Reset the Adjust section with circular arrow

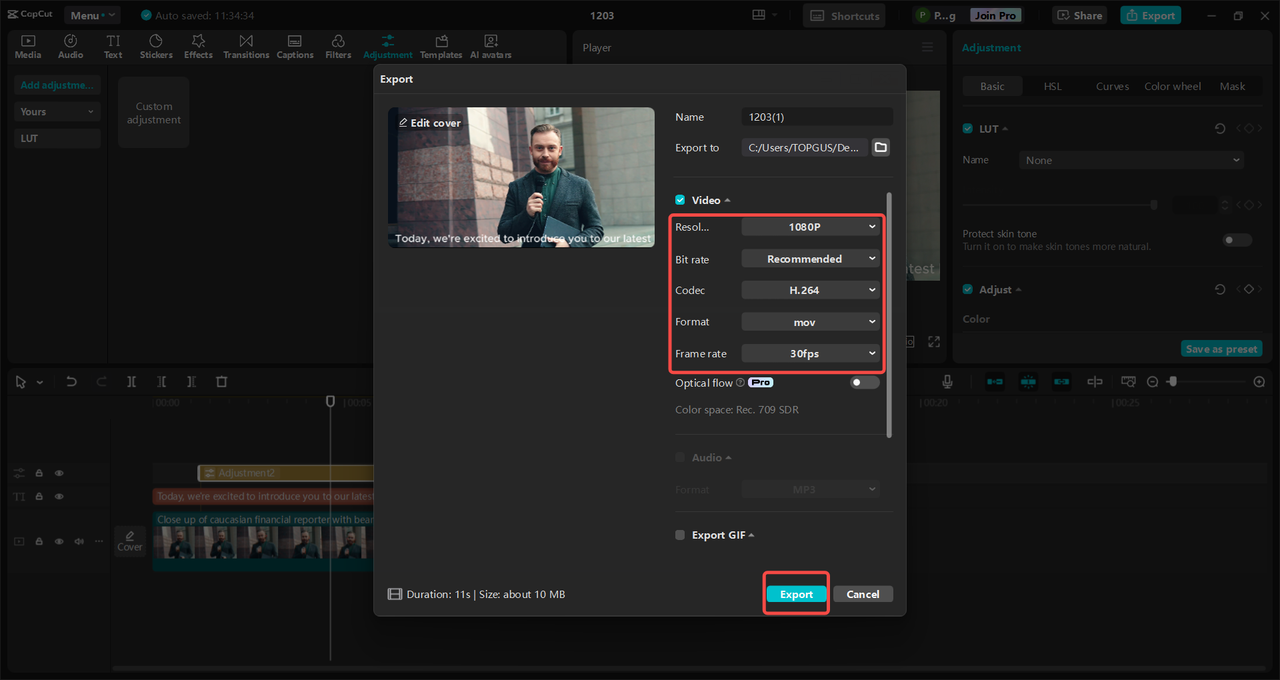[1220, 289]
